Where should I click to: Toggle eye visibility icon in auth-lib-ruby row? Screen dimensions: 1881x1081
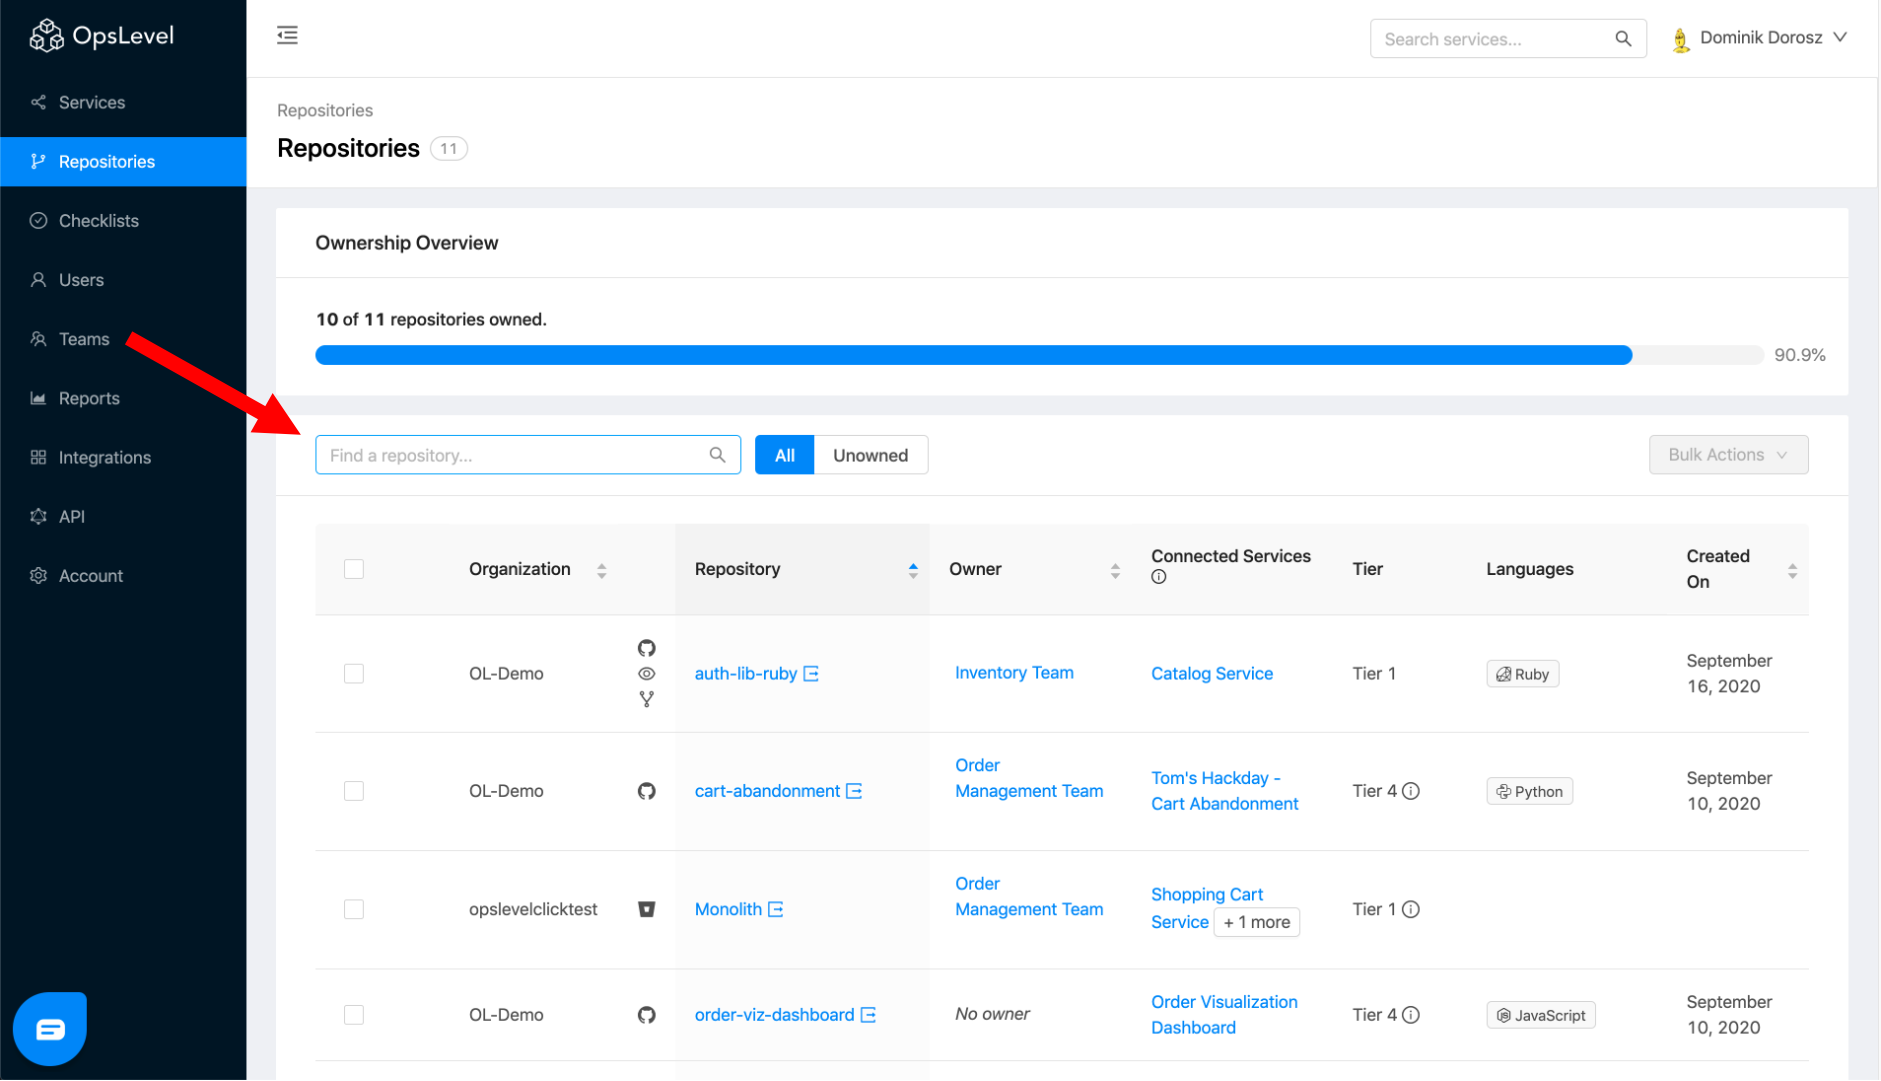647,674
